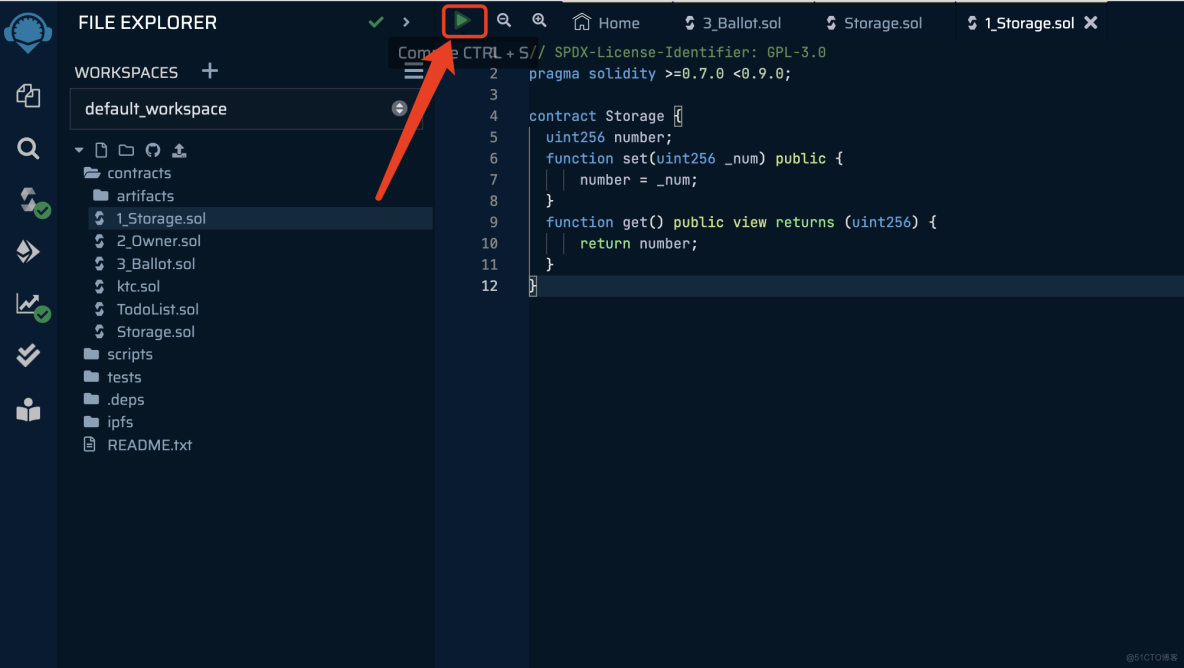
Task: Zoom in the editor font
Action: click(x=539, y=20)
